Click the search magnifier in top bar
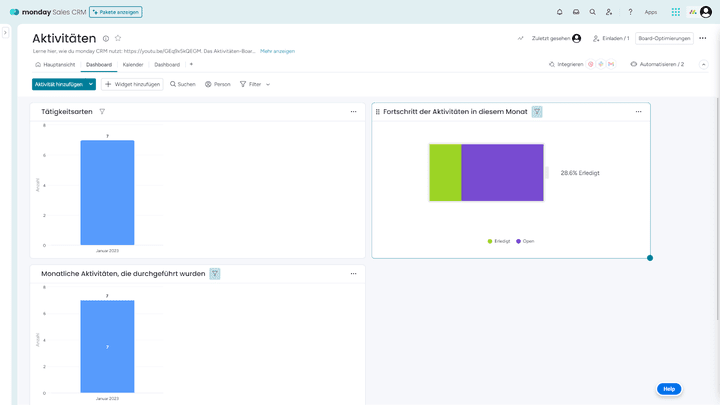 [592, 12]
